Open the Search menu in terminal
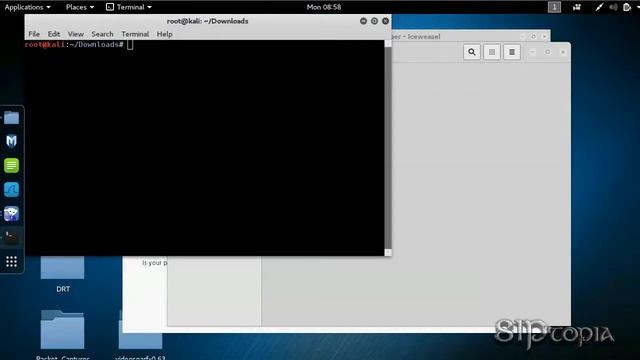 [x=102, y=34]
